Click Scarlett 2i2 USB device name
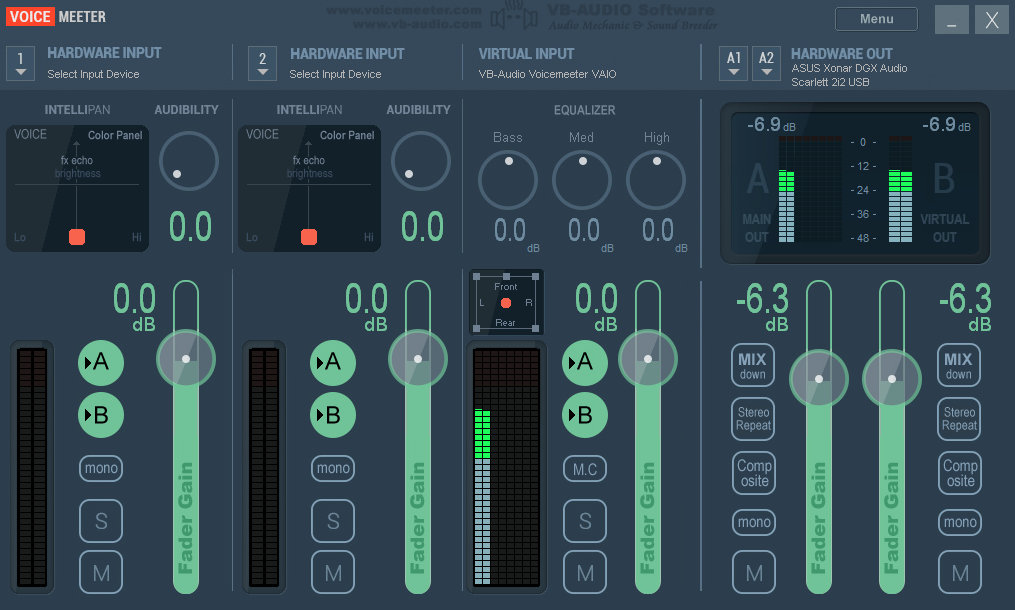The width and height of the screenshot is (1015, 610). point(830,82)
